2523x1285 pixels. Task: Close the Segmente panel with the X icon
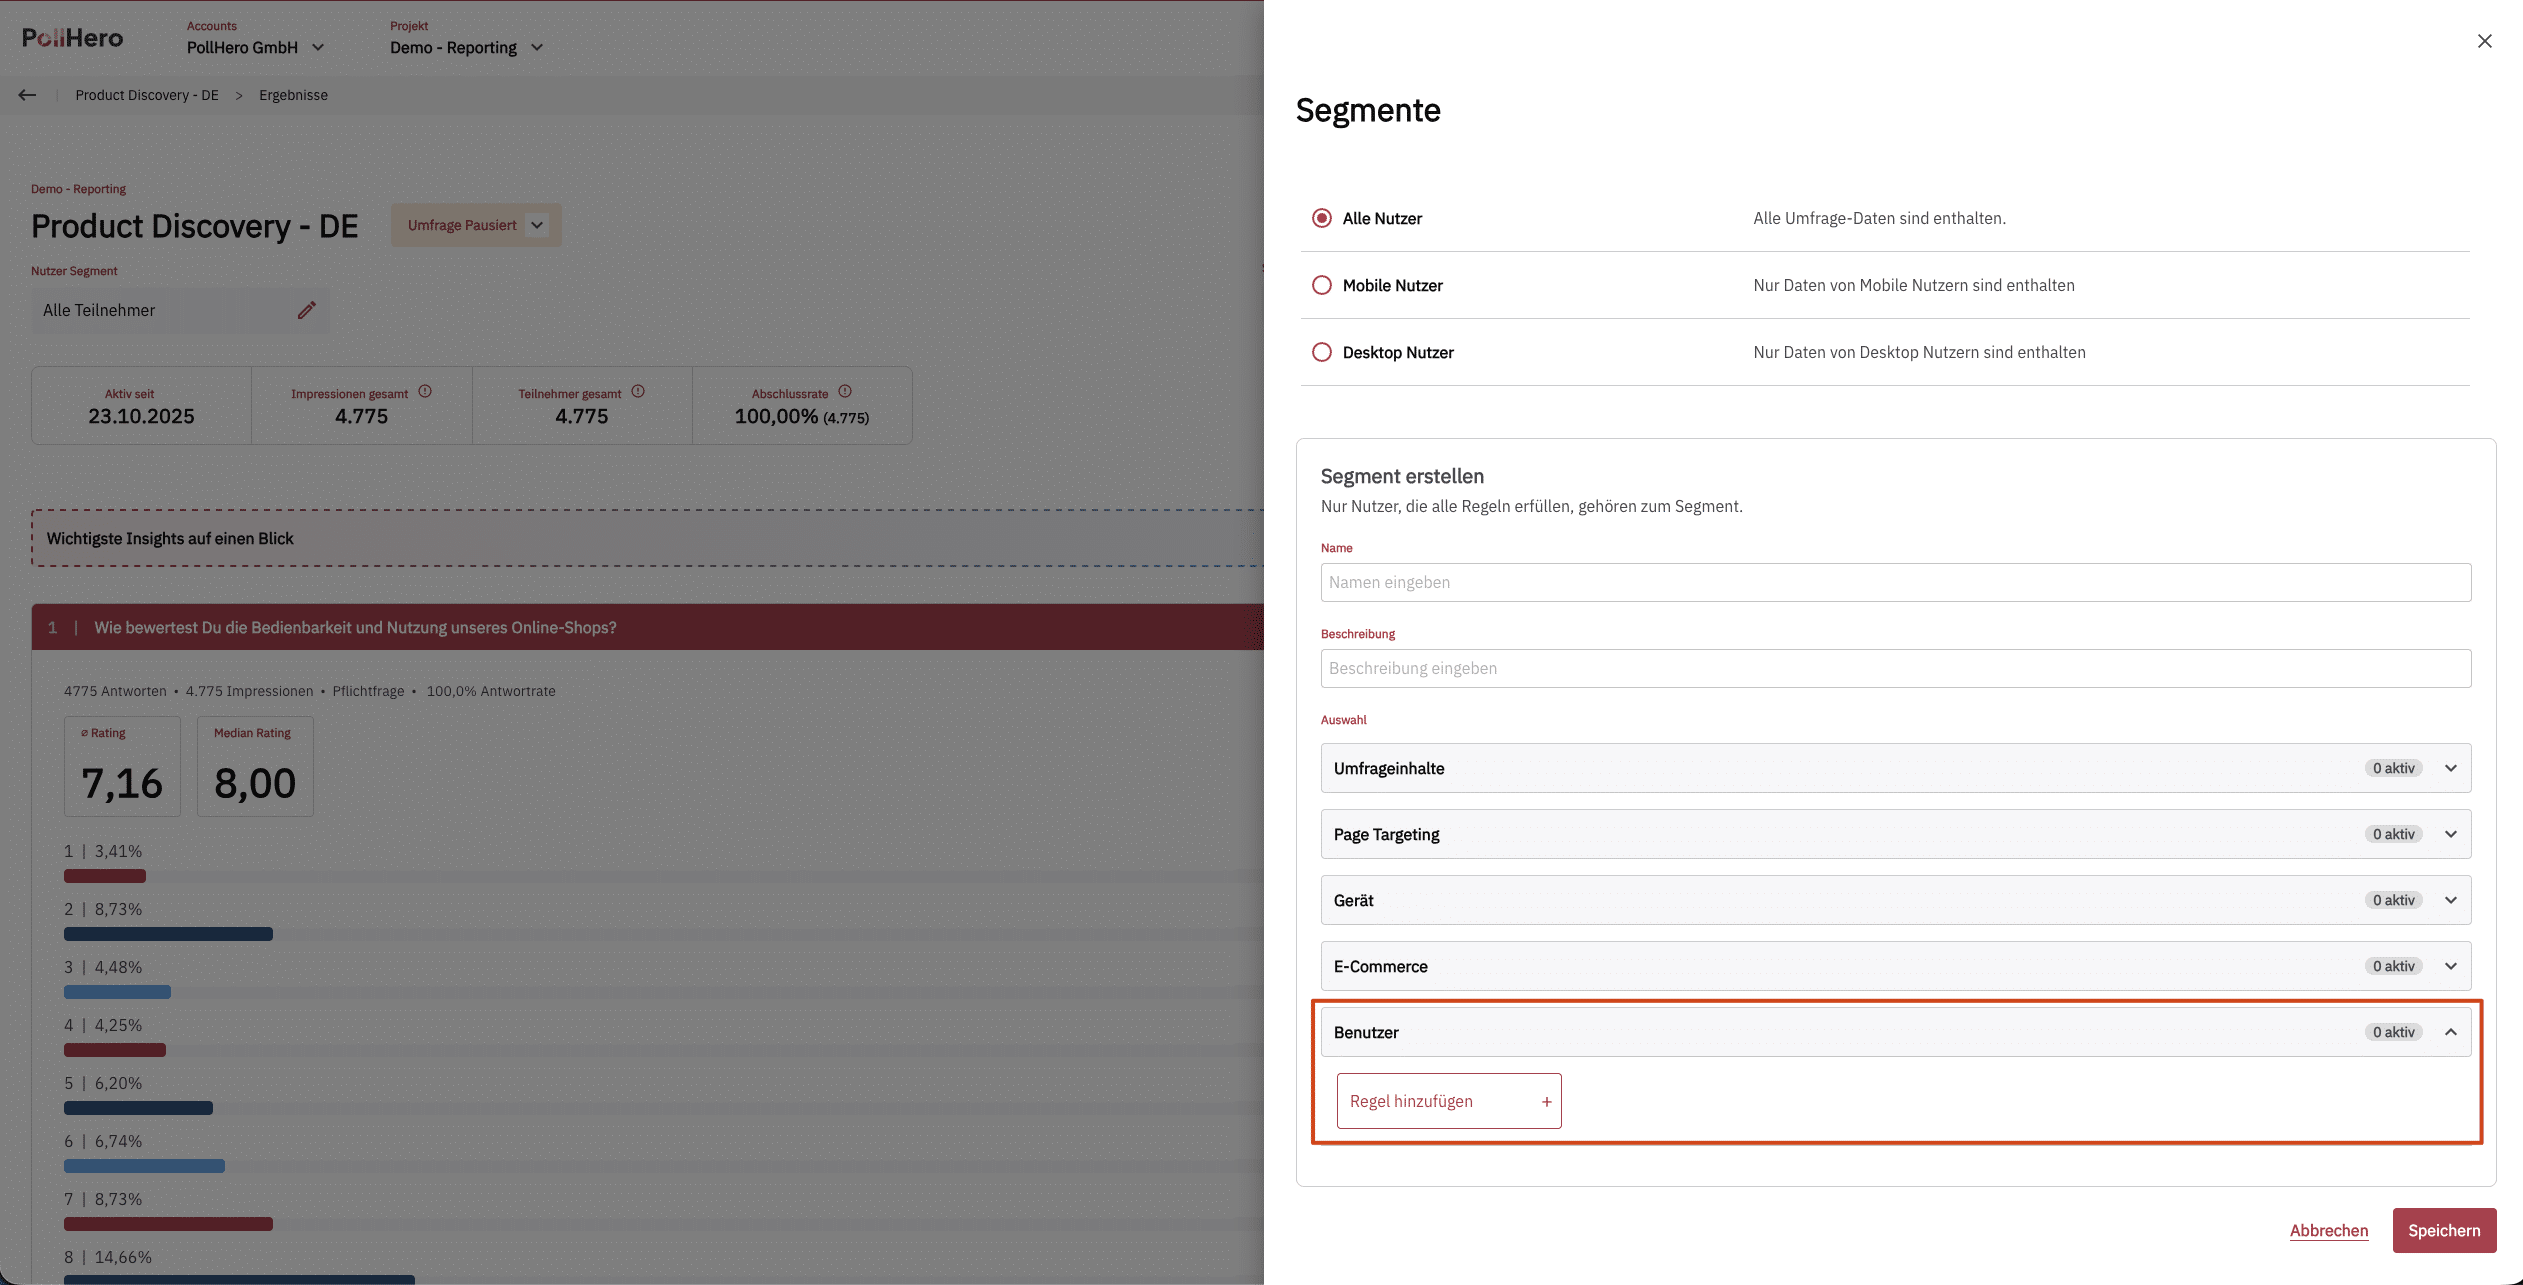coord(2484,41)
